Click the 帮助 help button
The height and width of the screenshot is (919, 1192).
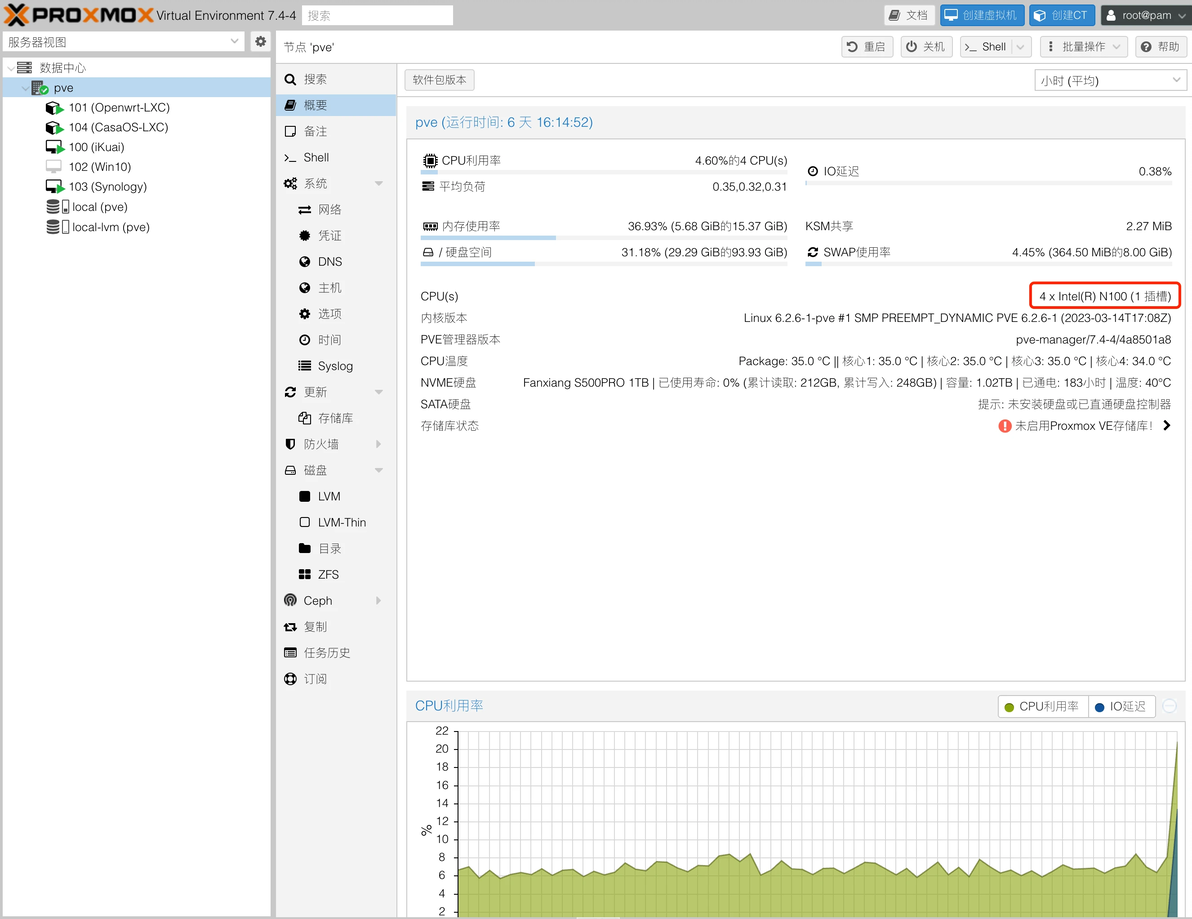[1160, 46]
